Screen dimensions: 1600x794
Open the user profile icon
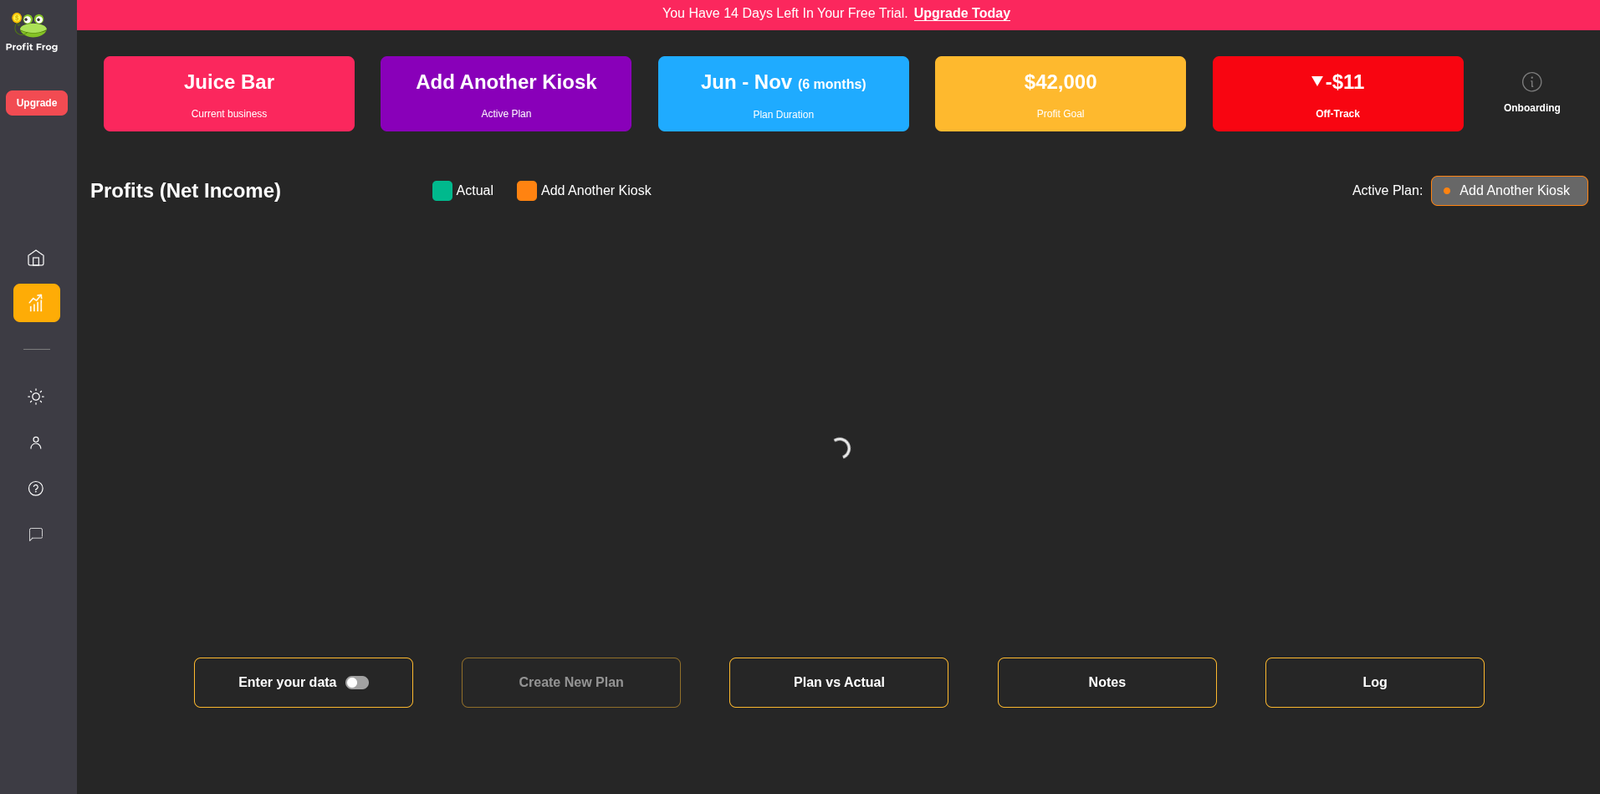pyautogui.click(x=36, y=443)
